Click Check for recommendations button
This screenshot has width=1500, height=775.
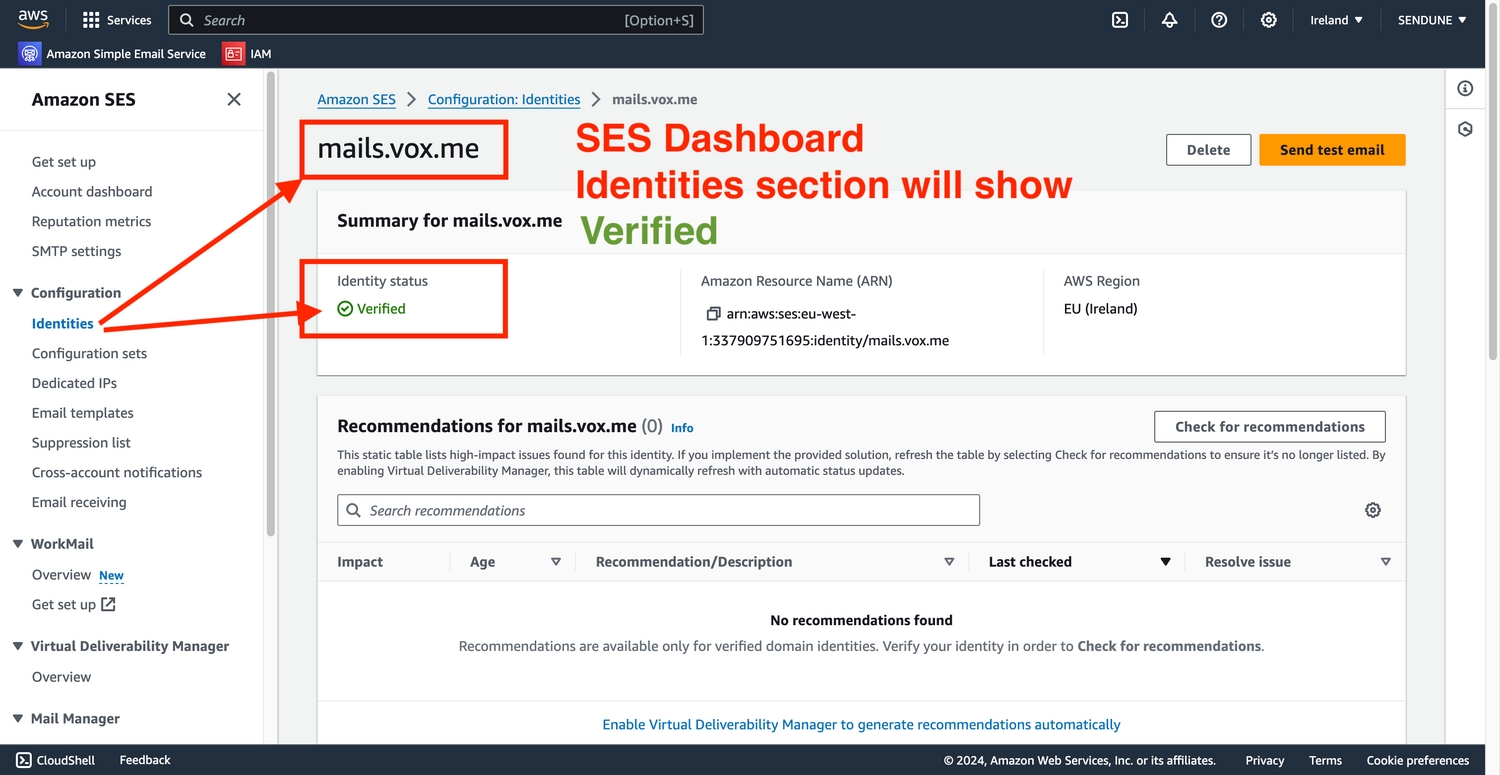tap(1269, 426)
